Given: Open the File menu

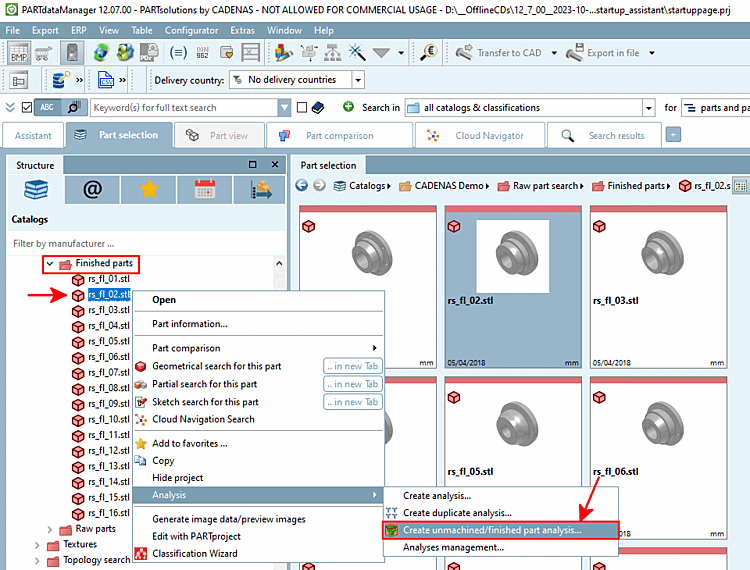Looking at the screenshot, I should point(12,30).
